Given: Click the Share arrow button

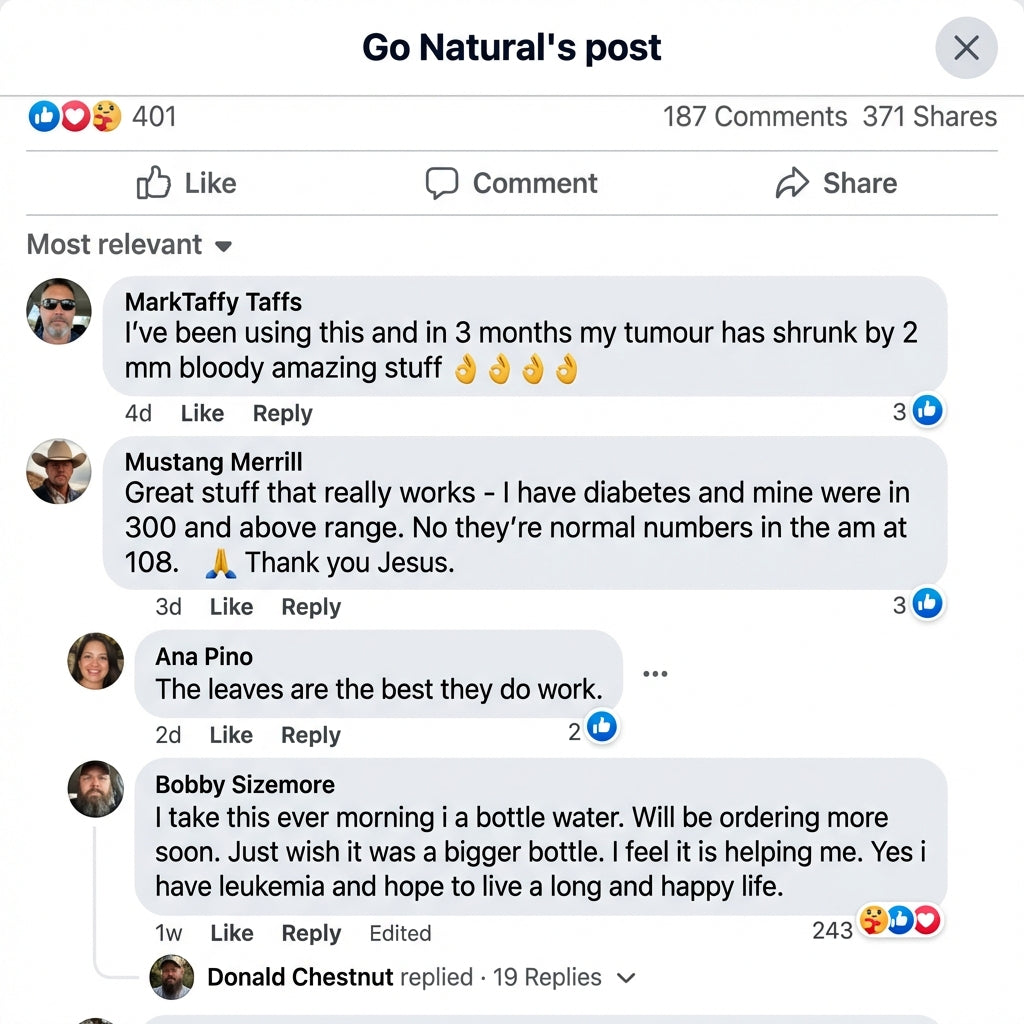Looking at the screenshot, I should pyautogui.click(x=836, y=183).
